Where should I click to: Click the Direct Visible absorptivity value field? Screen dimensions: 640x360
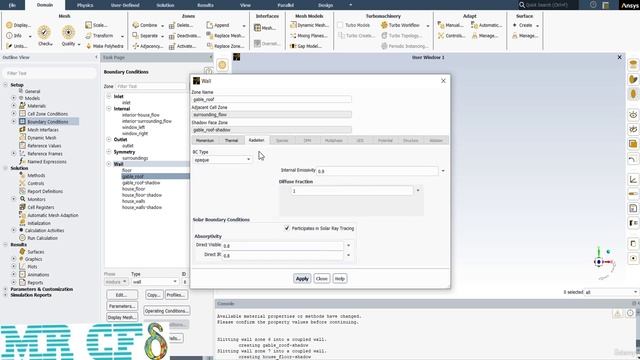pos(282,246)
